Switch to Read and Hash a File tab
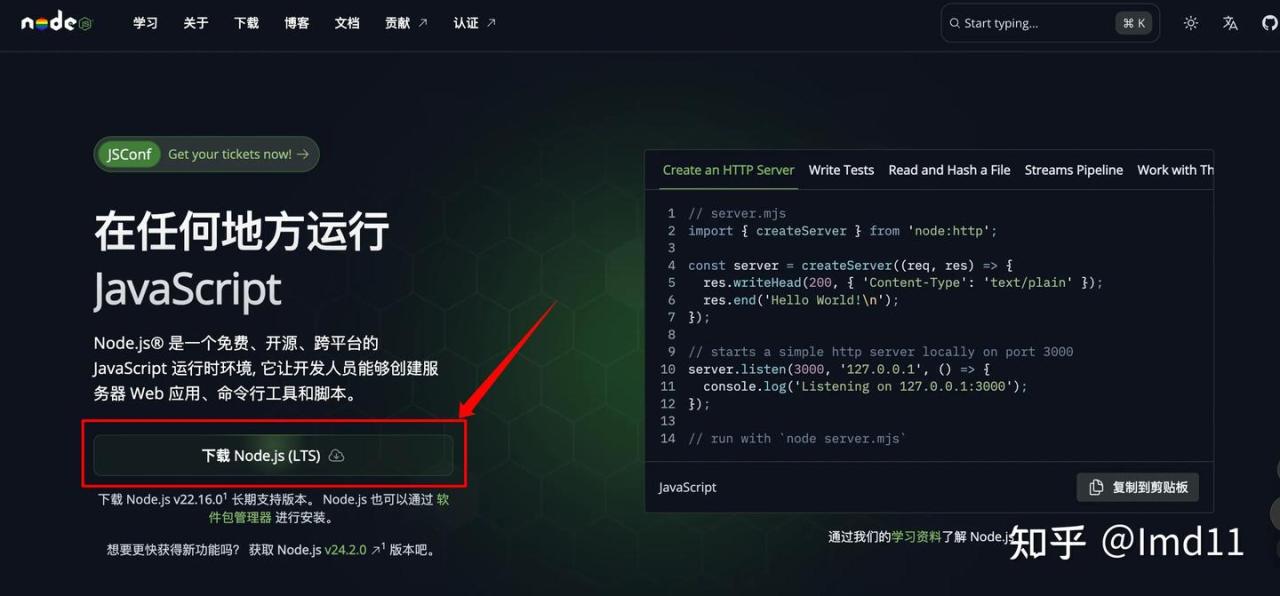1280x596 pixels. tap(949, 170)
